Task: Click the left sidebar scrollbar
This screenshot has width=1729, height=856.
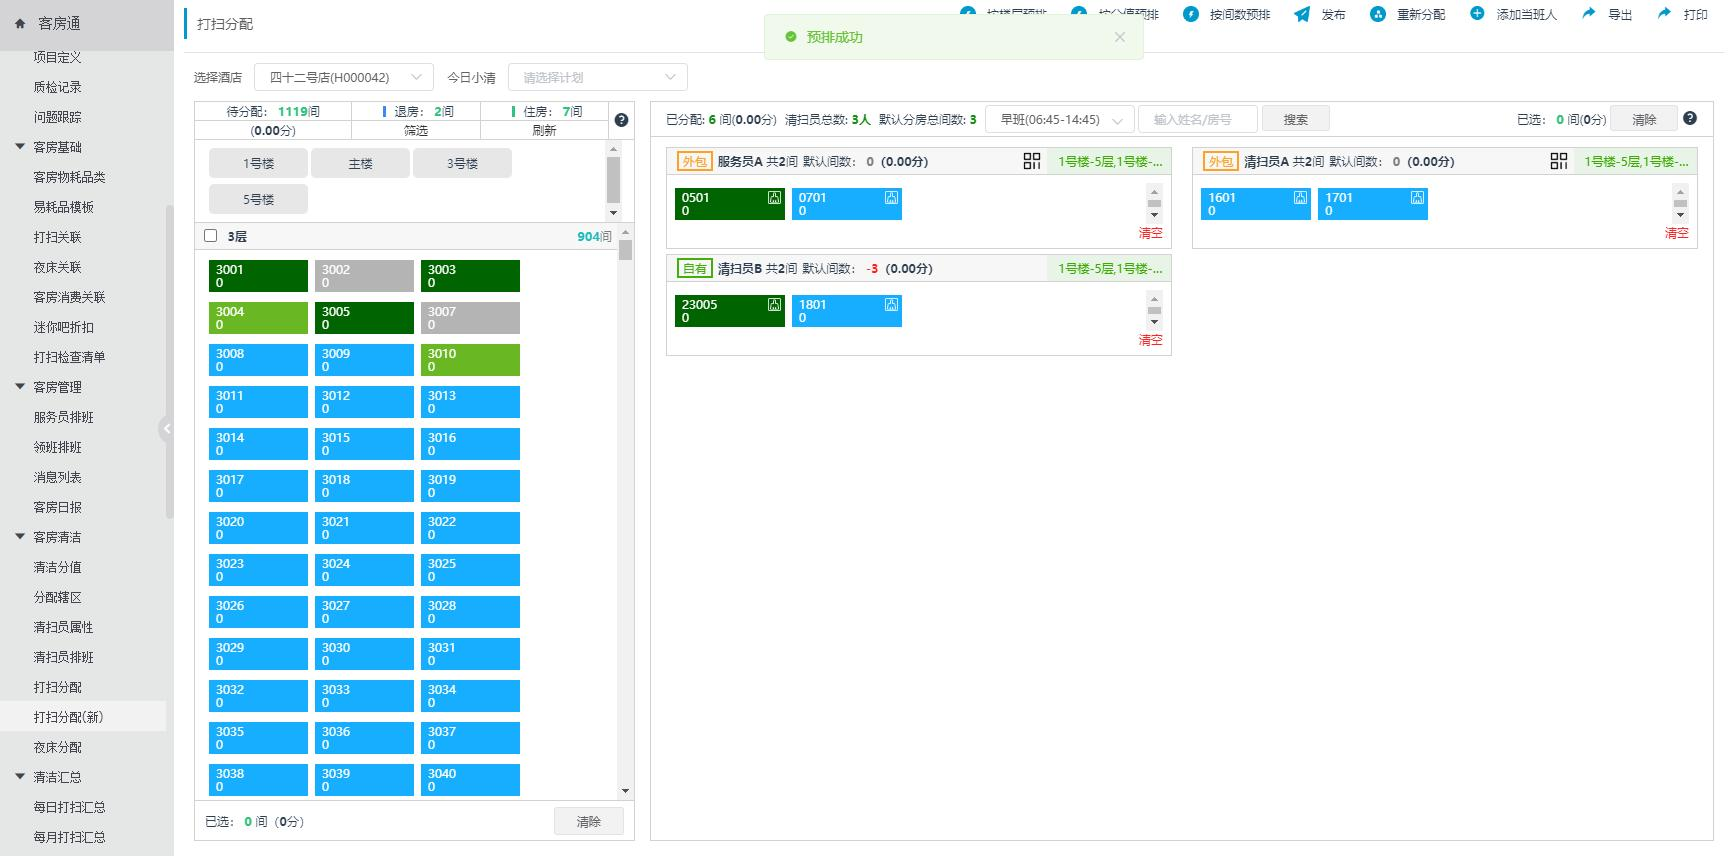Action: click(x=170, y=360)
